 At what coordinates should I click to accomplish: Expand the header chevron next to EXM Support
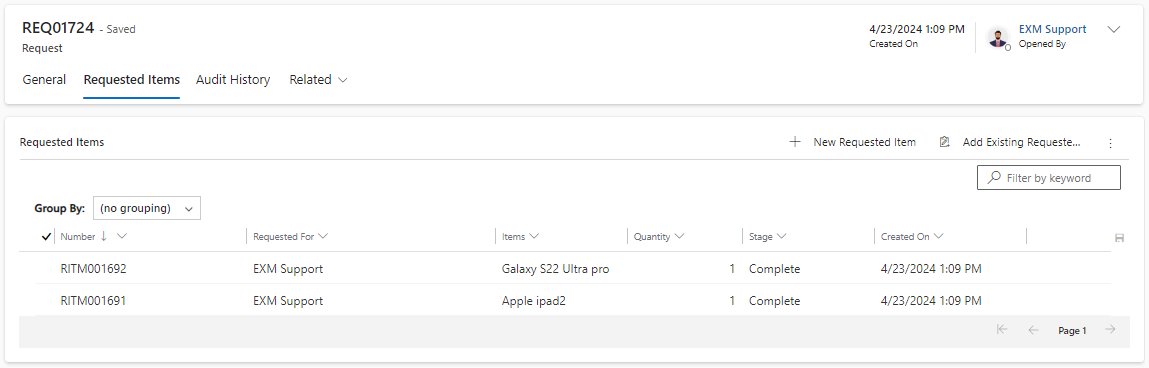click(x=1114, y=29)
